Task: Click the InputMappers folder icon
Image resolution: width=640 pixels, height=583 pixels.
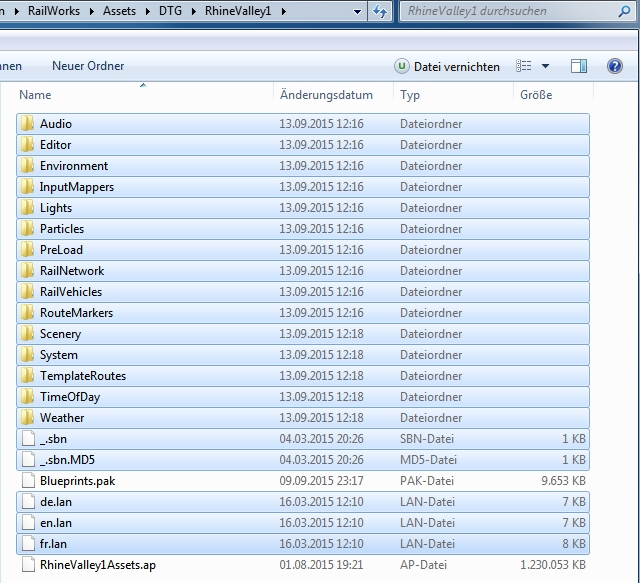Action: click(x=27, y=186)
